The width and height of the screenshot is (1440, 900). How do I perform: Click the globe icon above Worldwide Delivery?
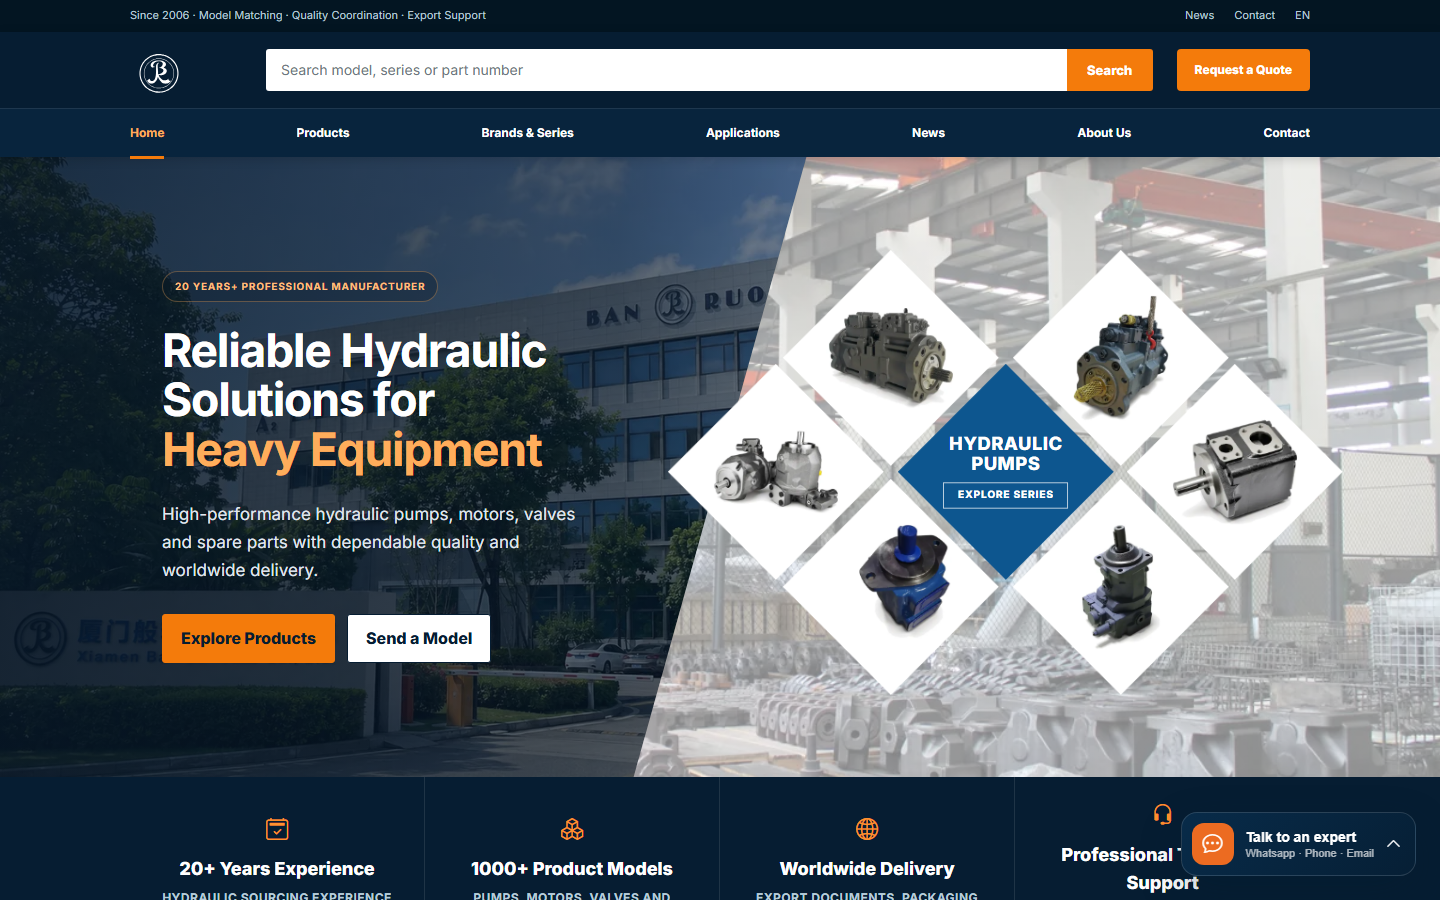click(x=867, y=829)
